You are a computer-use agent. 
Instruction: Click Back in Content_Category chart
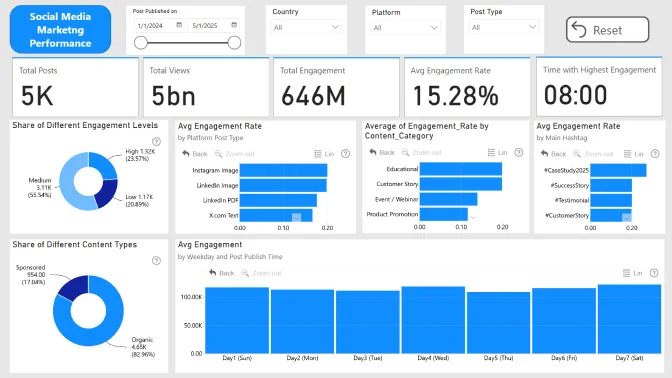382,152
